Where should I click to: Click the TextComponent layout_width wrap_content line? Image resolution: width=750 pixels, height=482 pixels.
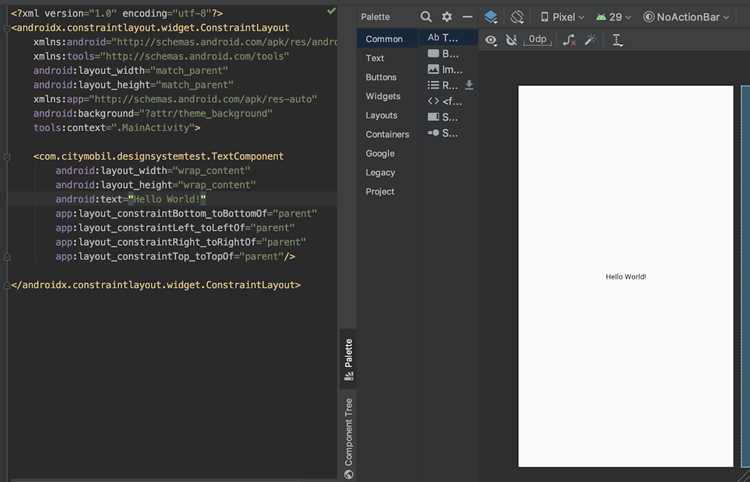[x=153, y=171]
